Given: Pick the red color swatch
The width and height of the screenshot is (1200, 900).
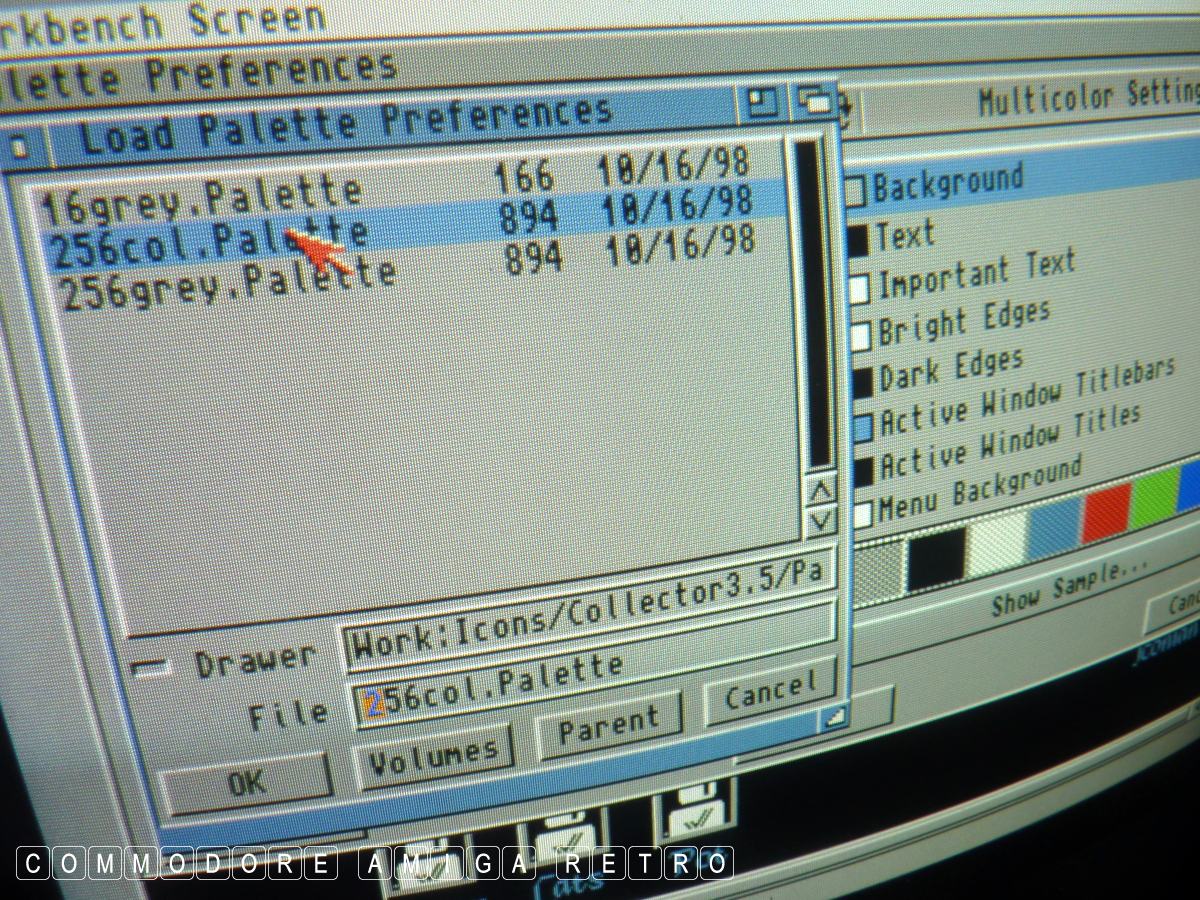Looking at the screenshot, I should point(1105,508).
